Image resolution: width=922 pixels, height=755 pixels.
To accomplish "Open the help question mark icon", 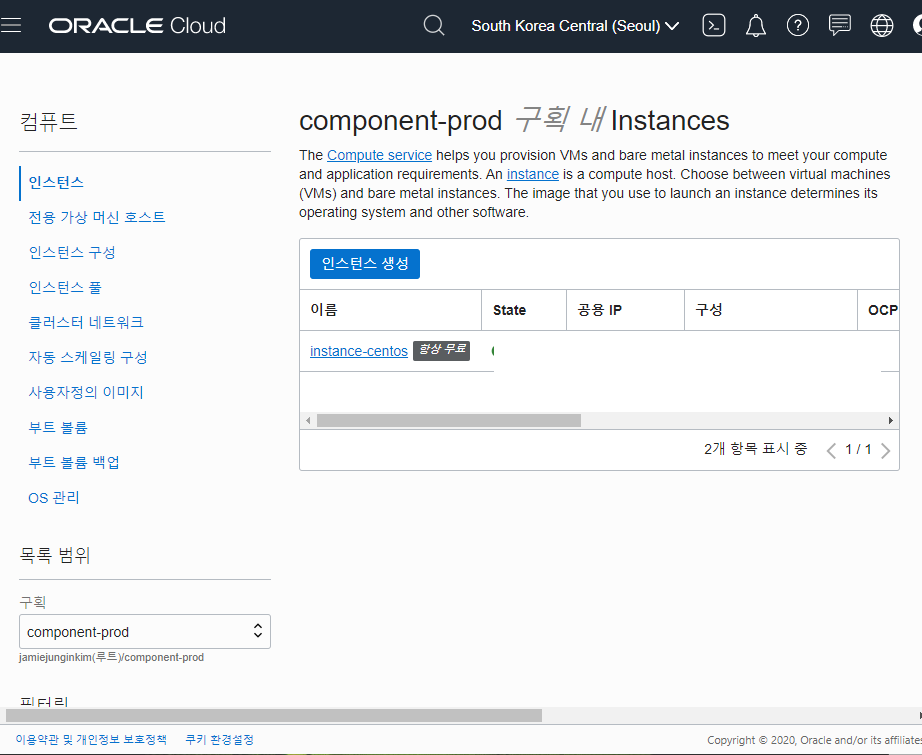I will 798,25.
